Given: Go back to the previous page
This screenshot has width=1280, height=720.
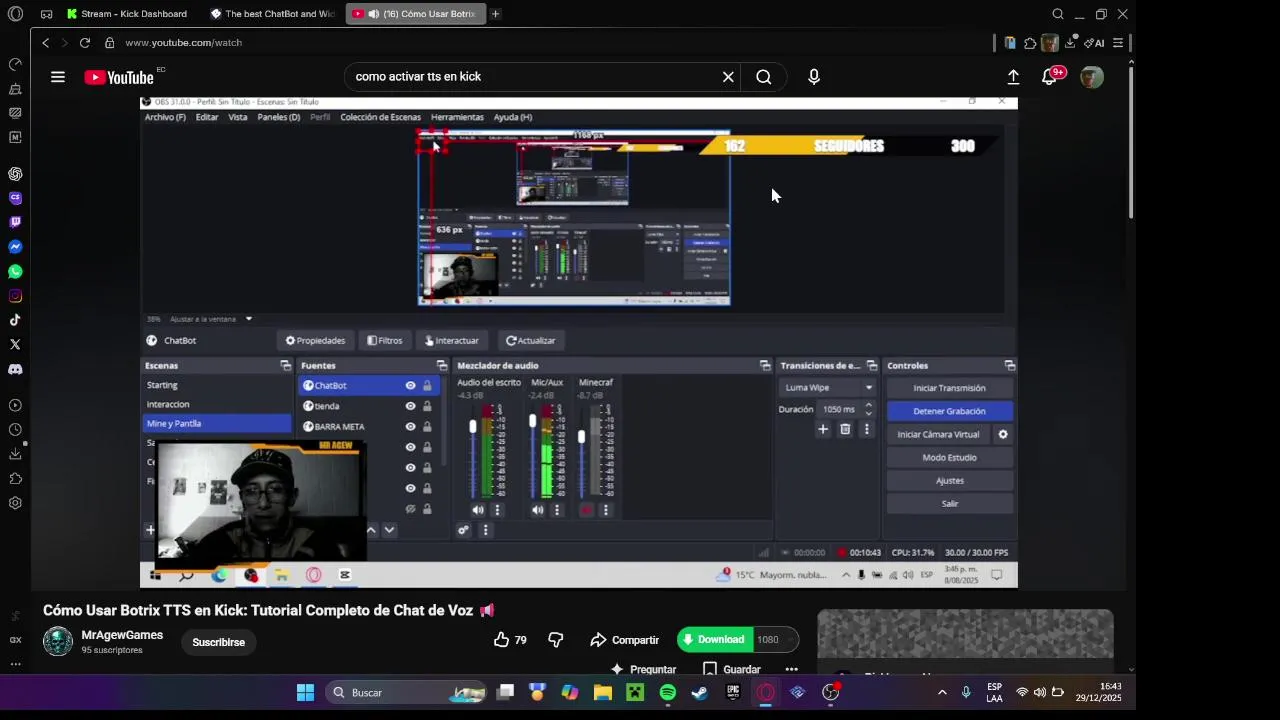Looking at the screenshot, I should pyautogui.click(x=46, y=43).
